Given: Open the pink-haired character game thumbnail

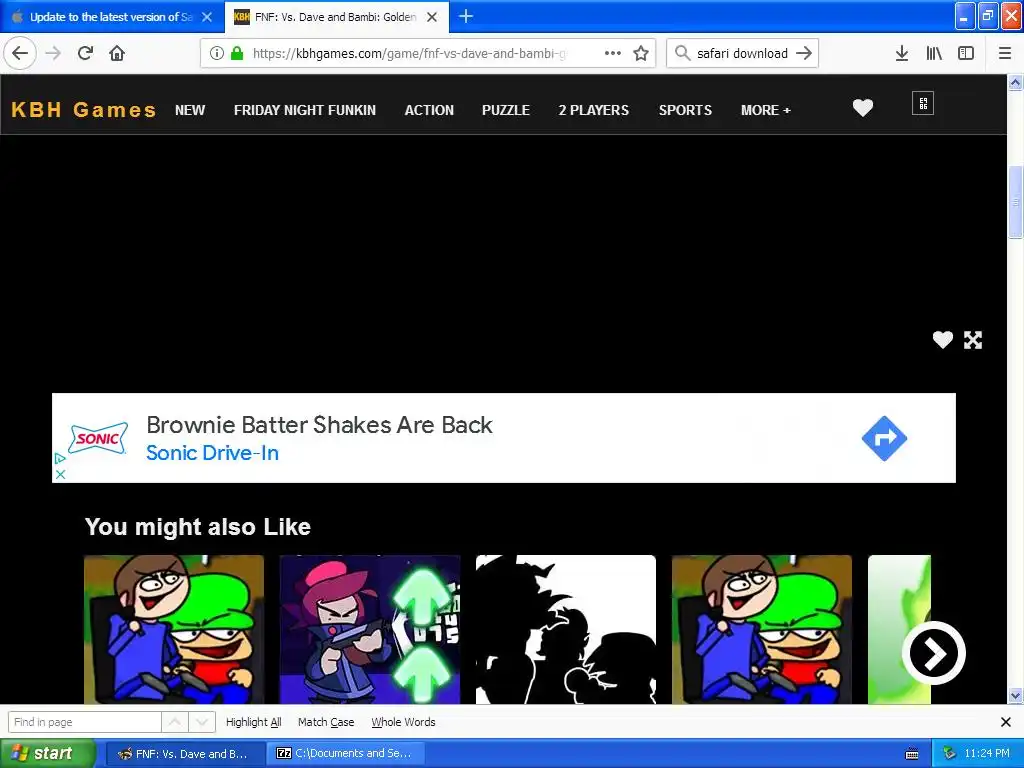Looking at the screenshot, I should (x=370, y=630).
